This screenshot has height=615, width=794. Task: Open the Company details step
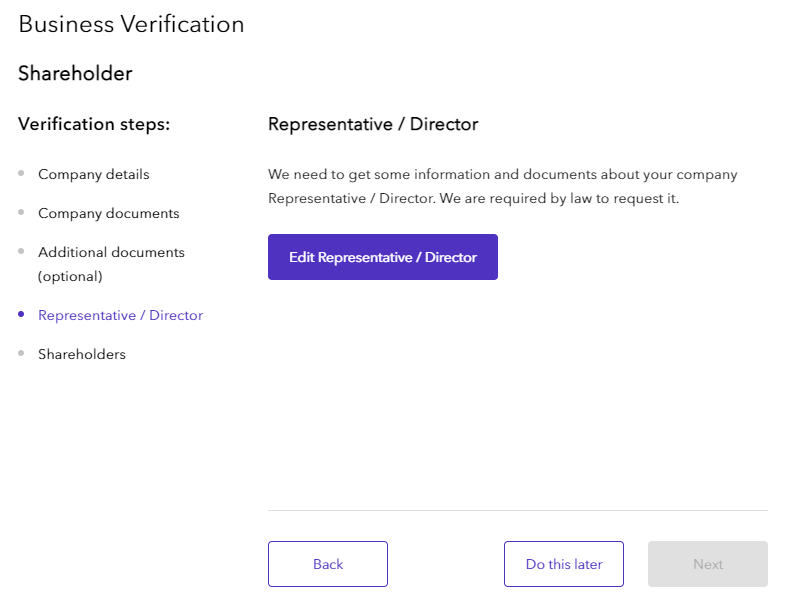coord(93,174)
